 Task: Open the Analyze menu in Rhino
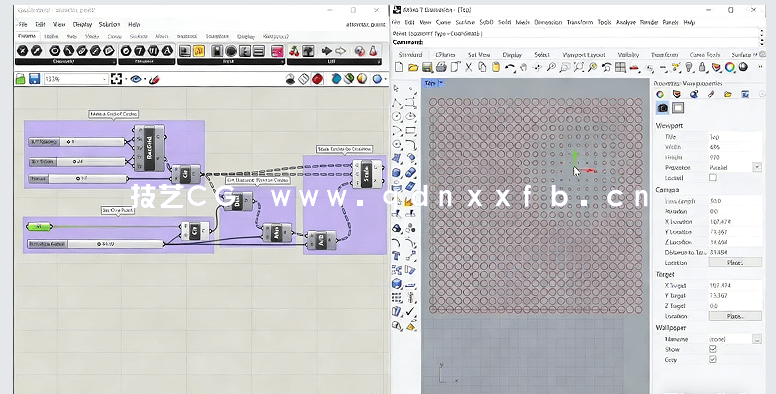point(626,22)
